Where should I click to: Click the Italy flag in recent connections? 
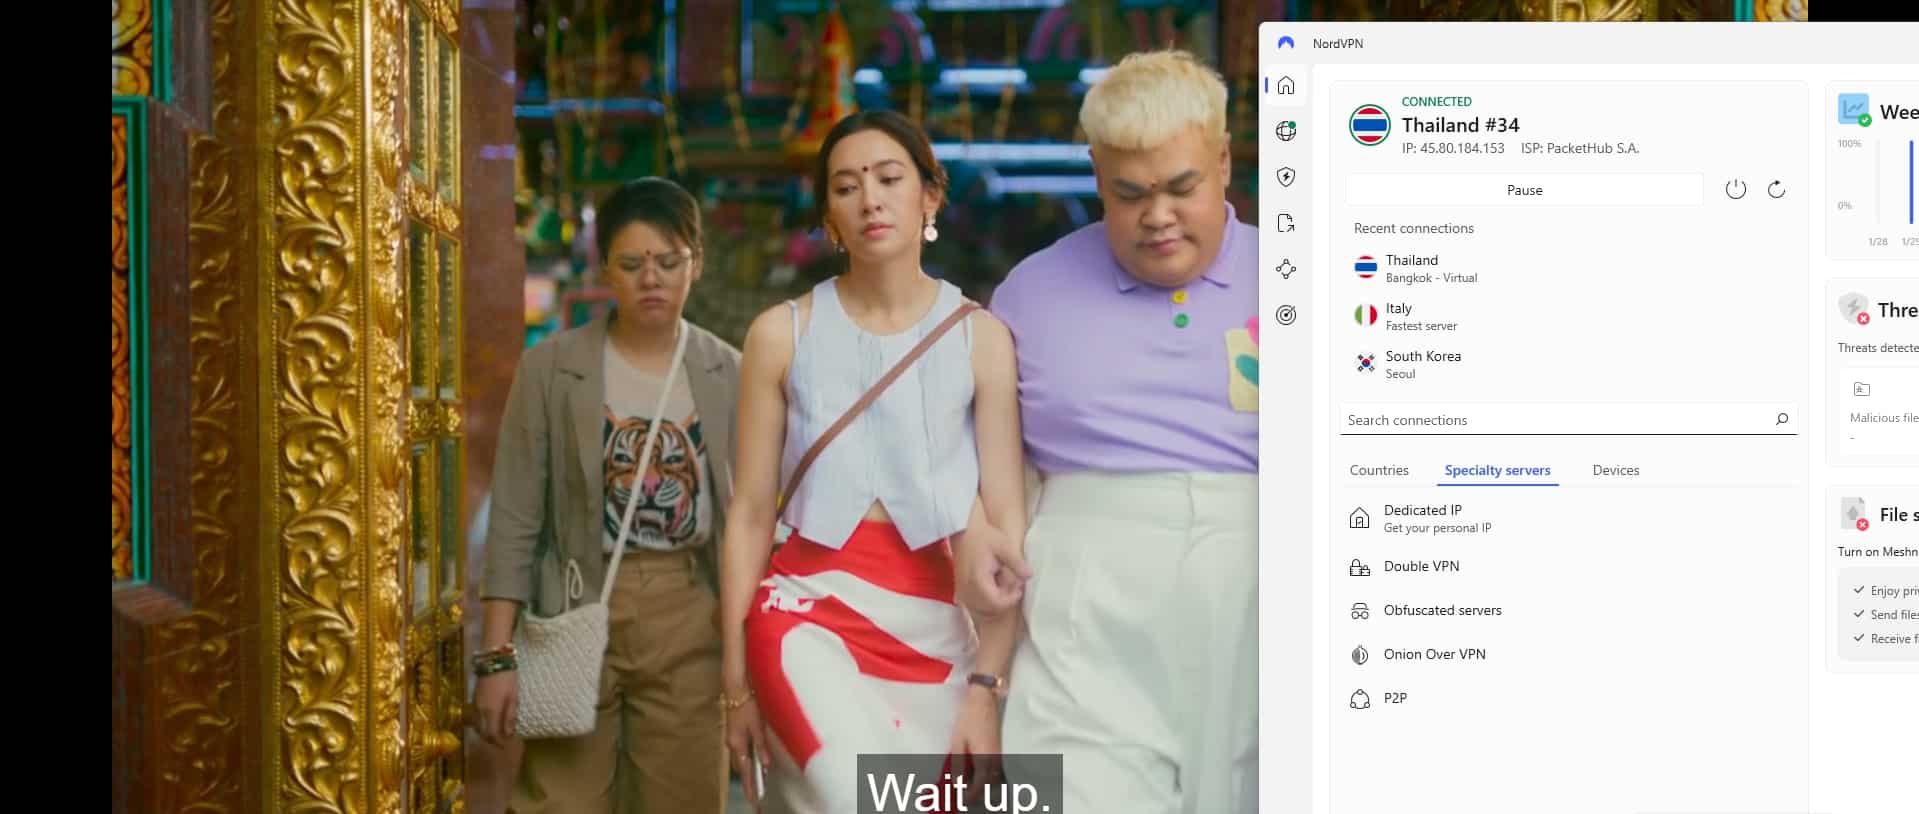[x=1365, y=315]
